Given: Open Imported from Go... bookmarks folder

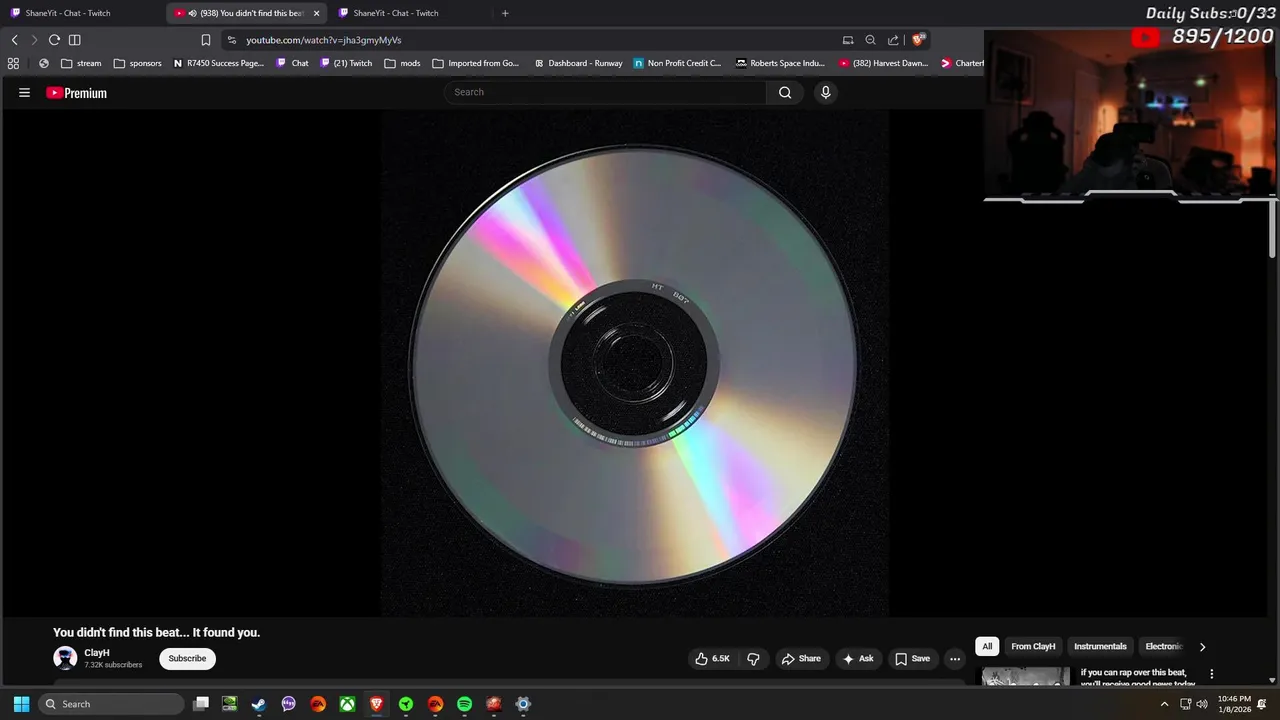Looking at the screenshot, I should pyautogui.click(x=476, y=63).
